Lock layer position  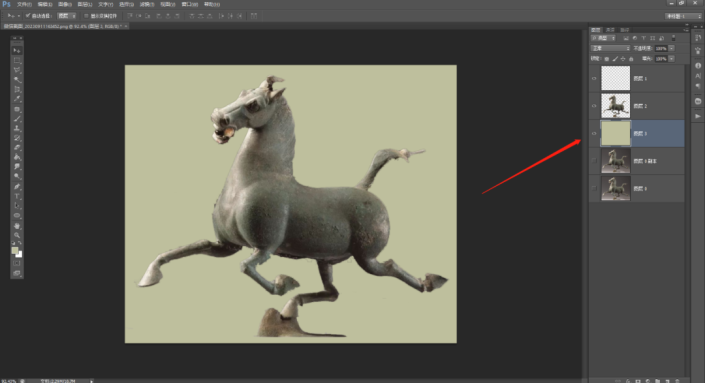(623, 59)
